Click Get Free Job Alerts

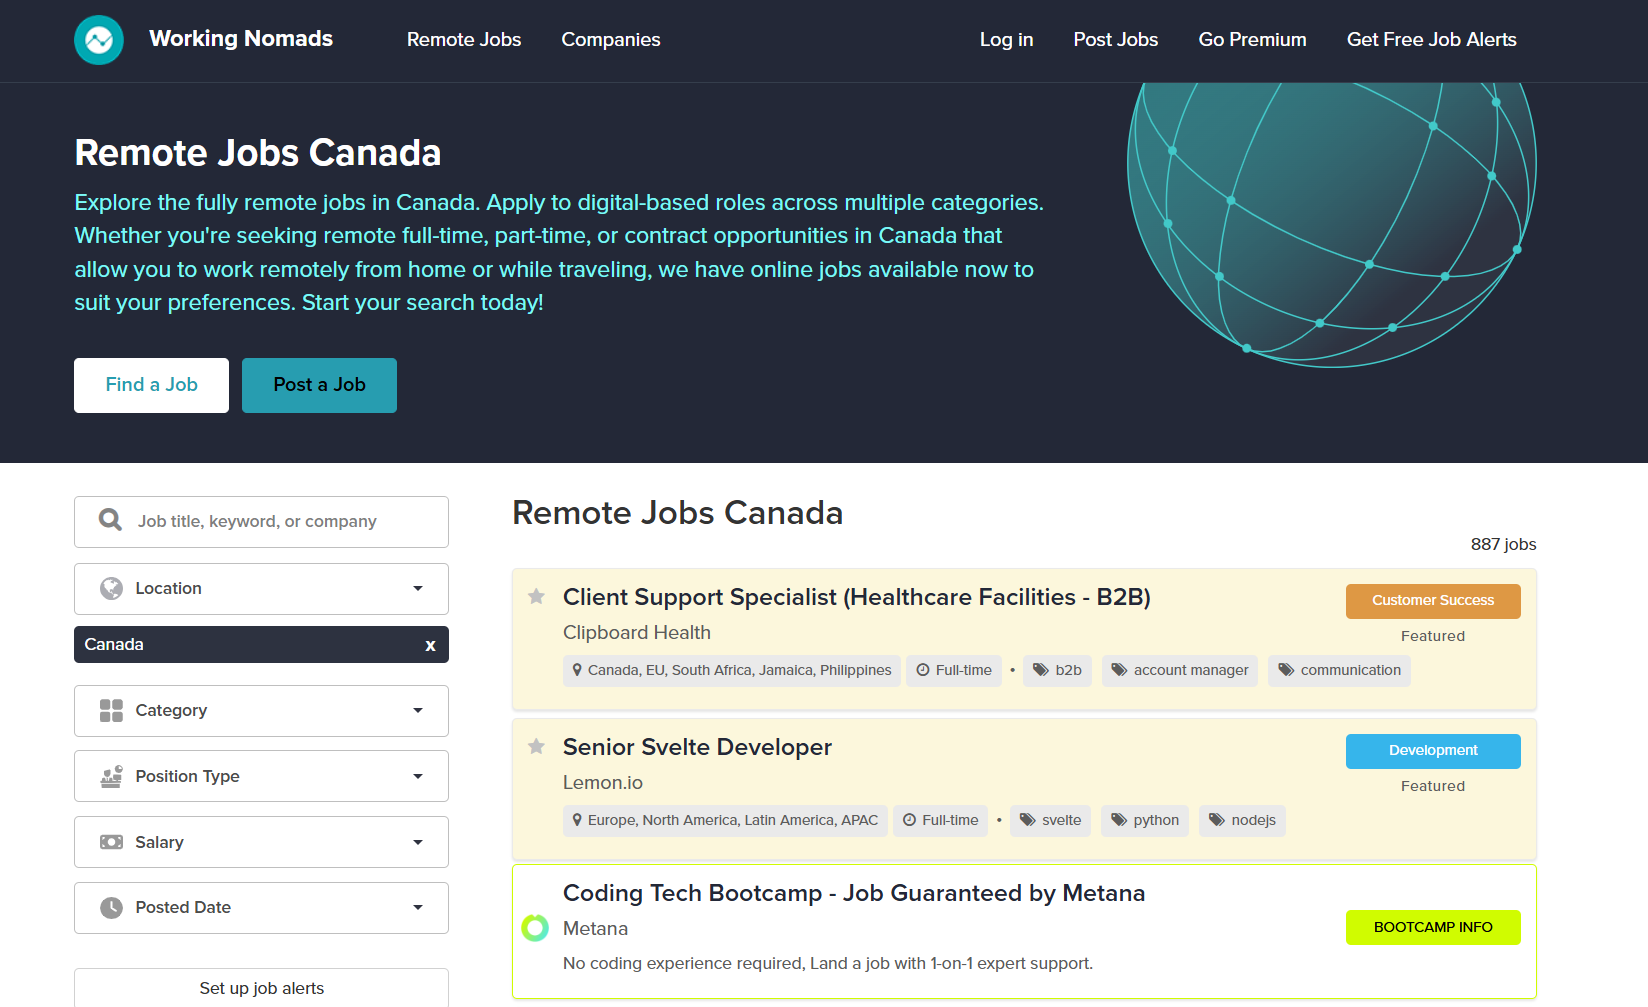pyautogui.click(x=1431, y=40)
